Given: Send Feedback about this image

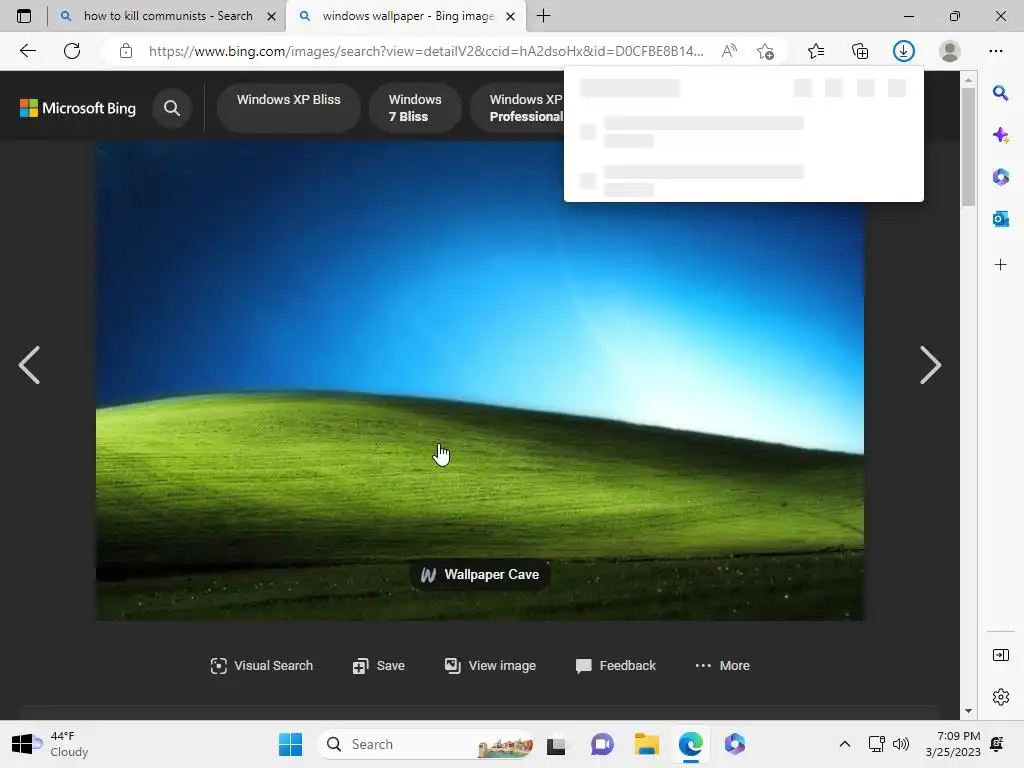Looking at the screenshot, I should tap(616, 665).
